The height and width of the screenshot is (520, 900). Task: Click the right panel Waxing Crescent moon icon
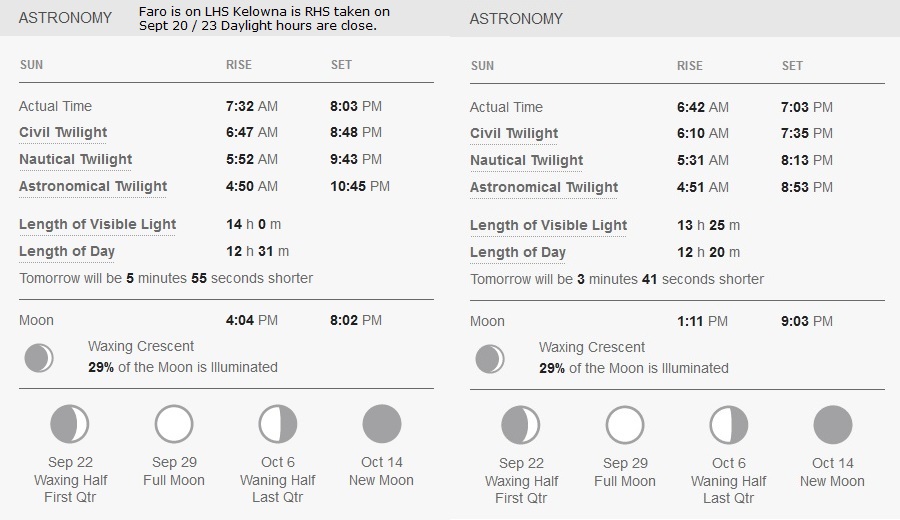(490, 359)
